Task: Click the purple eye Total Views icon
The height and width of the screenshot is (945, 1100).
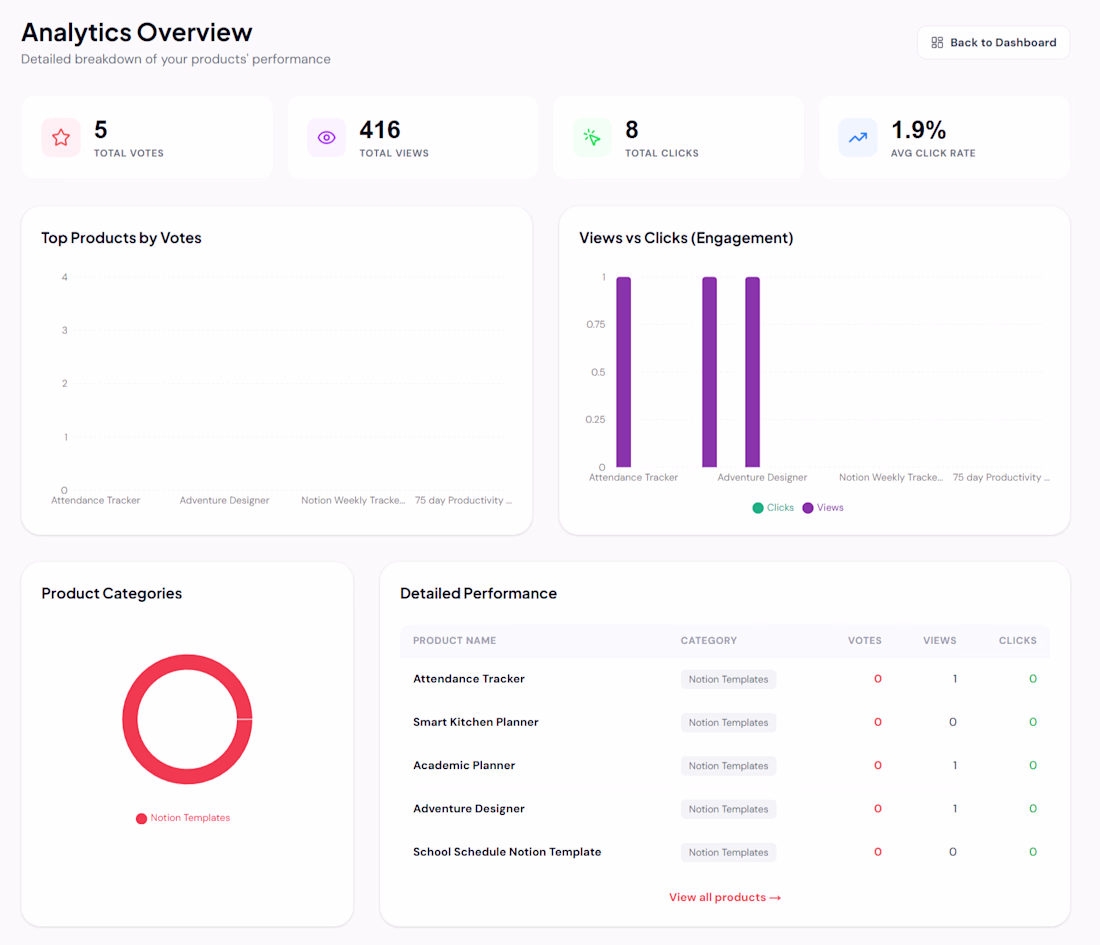Action: point(327,138)
